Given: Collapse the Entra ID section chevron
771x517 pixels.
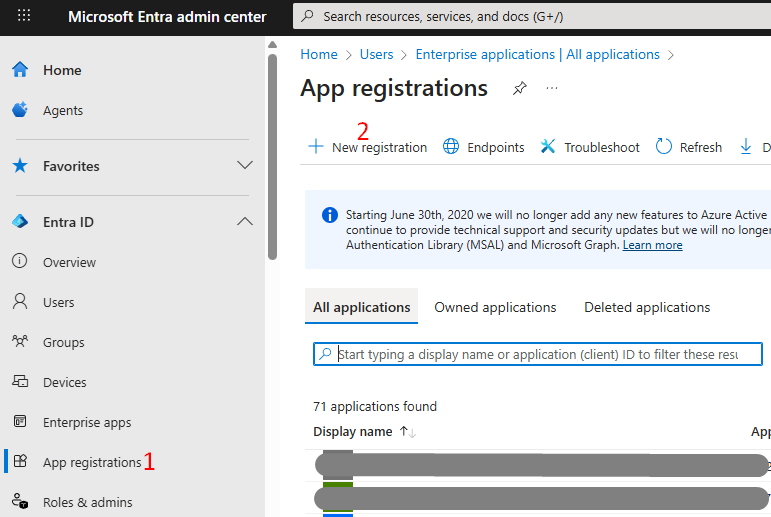Looking at the screenshot, I should pos(244,221).
